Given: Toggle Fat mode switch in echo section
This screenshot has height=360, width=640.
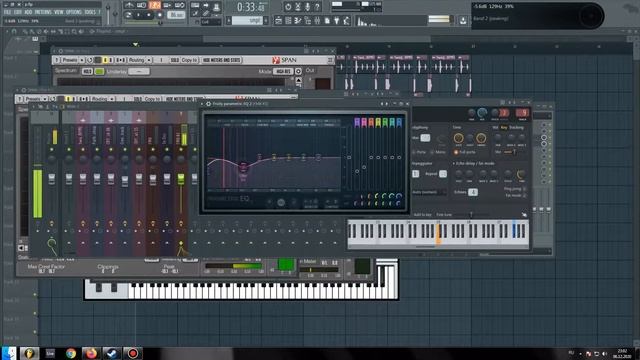Looking at the screenshot, I should [524, 196].
